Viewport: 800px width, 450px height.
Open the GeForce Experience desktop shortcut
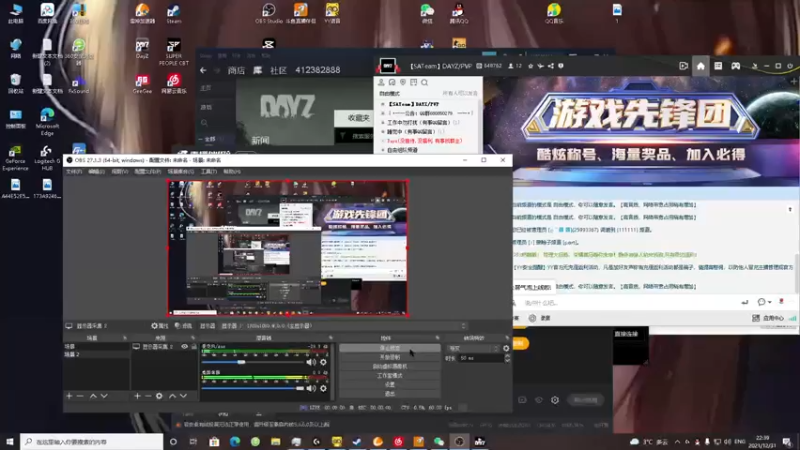(15, 158)
